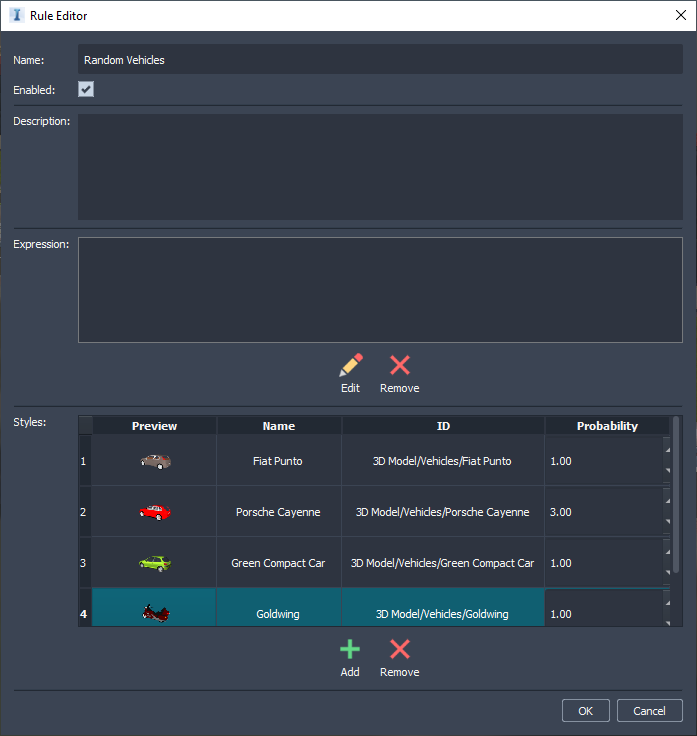Select row header number 3
Image resolution: width=697 pixels, height=736 pixels.
click(x=84, y=562)
